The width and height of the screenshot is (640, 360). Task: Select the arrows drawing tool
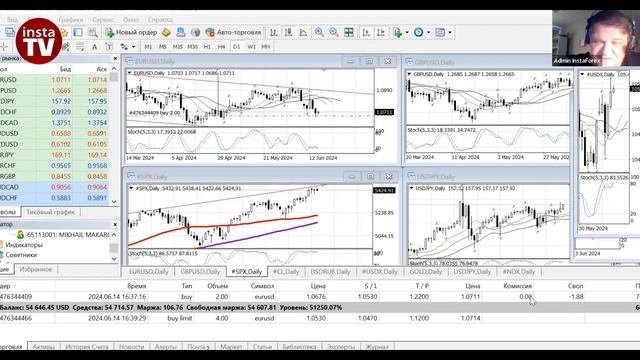124,47
